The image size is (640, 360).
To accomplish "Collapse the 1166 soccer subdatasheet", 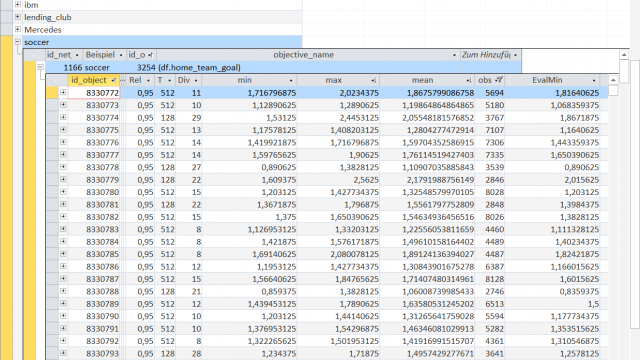I will (40, 67).
